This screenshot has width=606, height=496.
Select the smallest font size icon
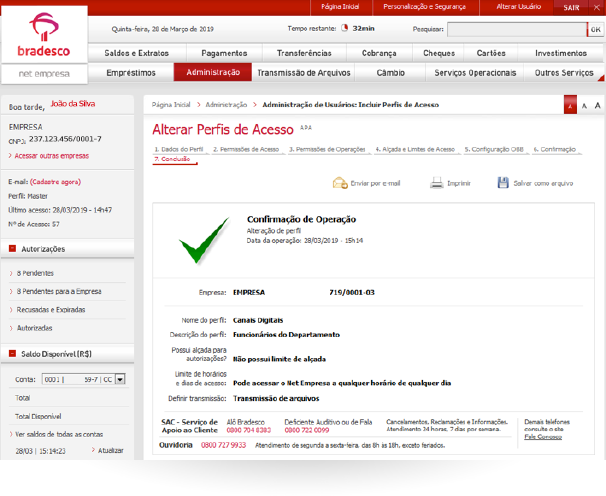point(569,105)
